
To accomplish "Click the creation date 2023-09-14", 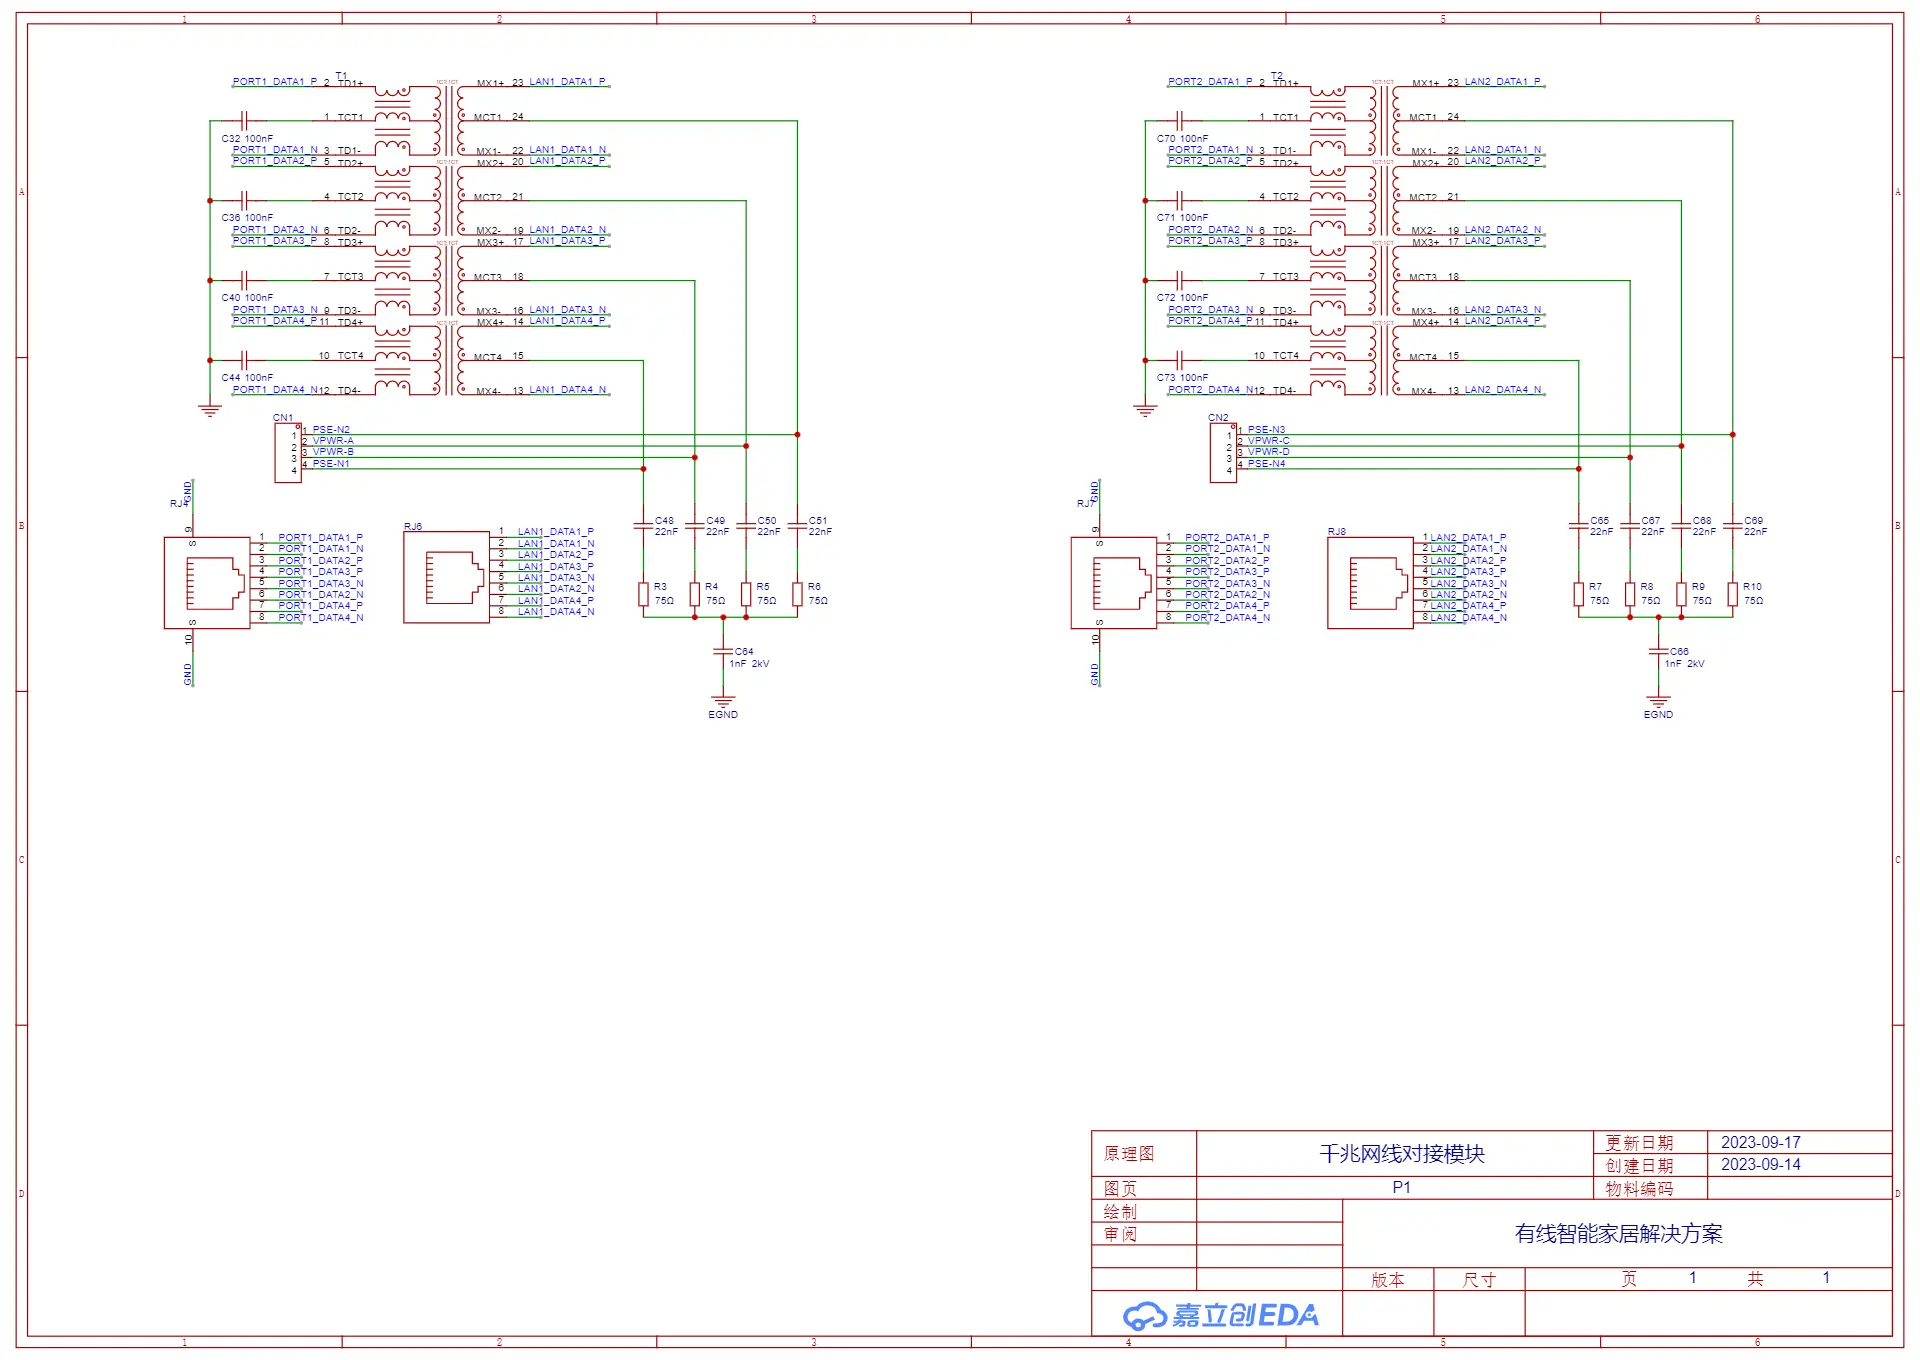I will pos(1760,1165).
